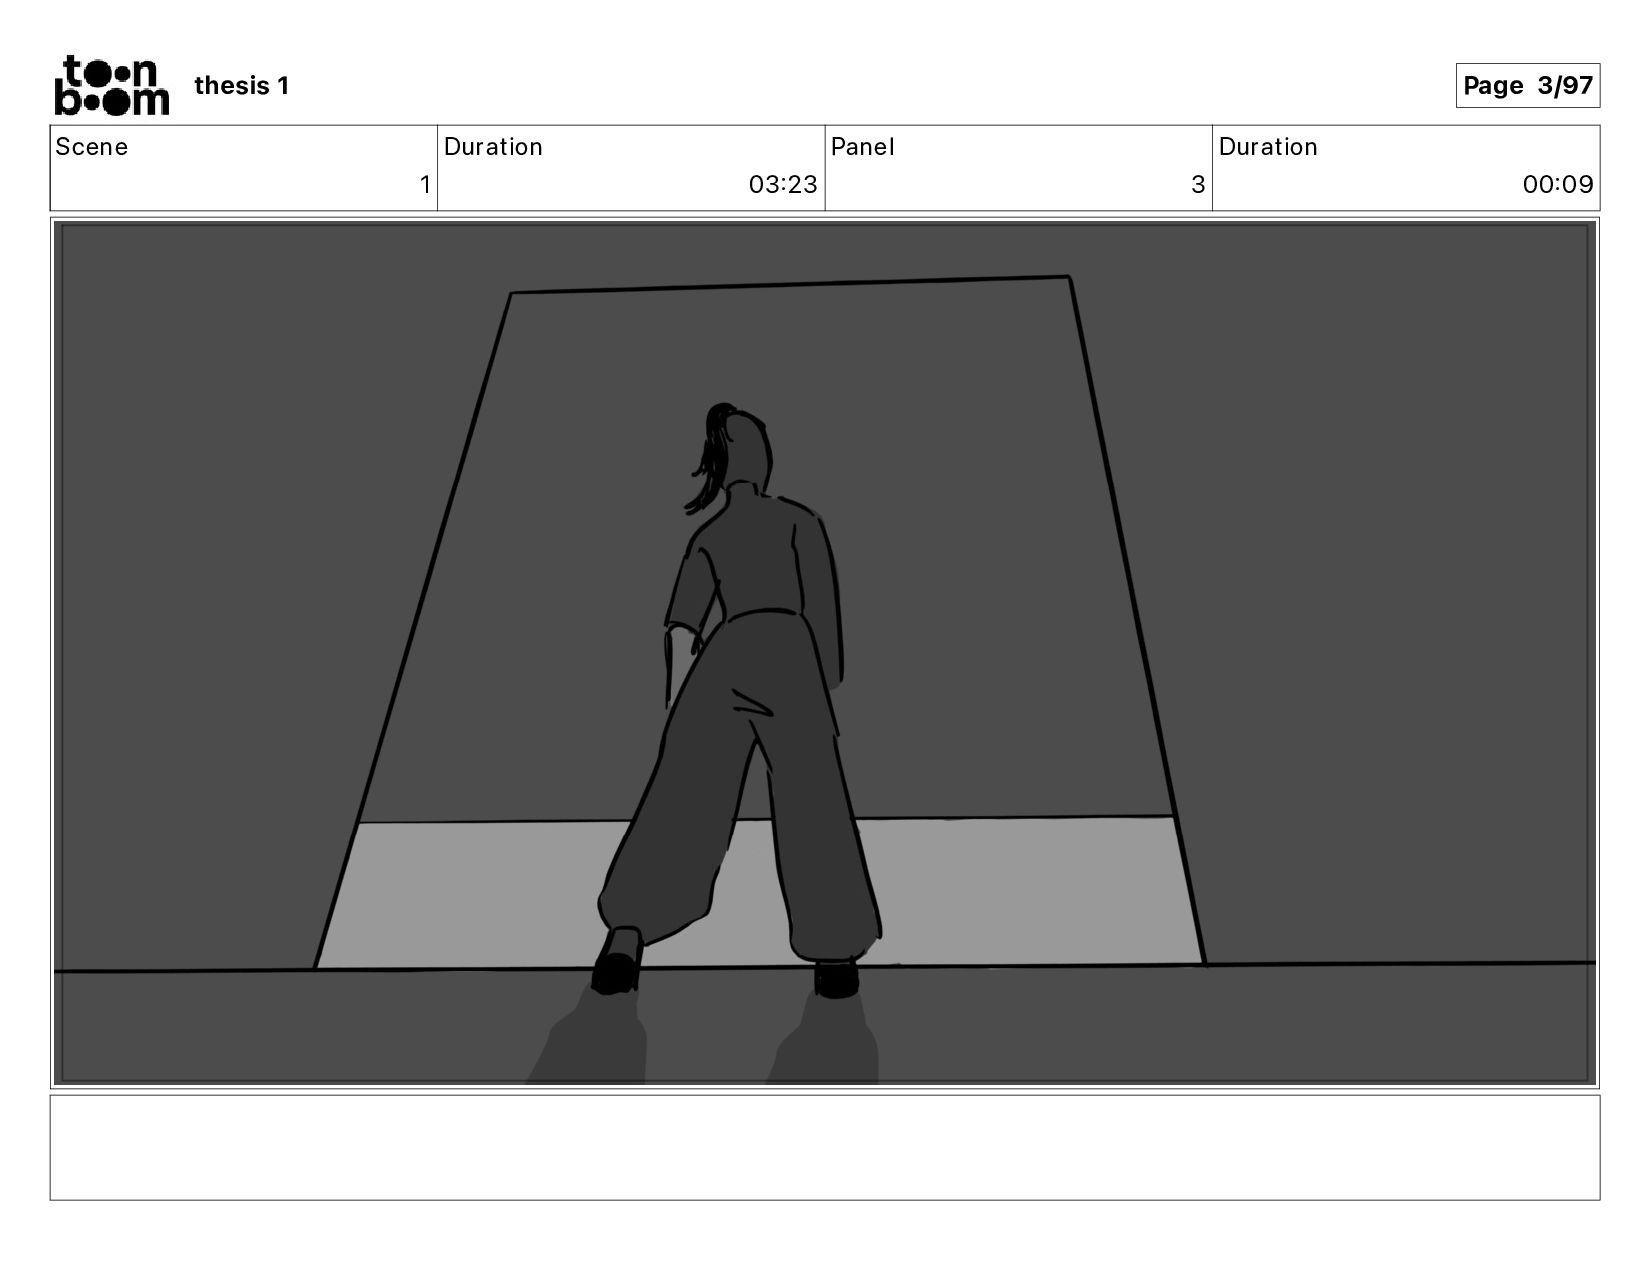Click the panel number value 3

tap(1198, 185)
